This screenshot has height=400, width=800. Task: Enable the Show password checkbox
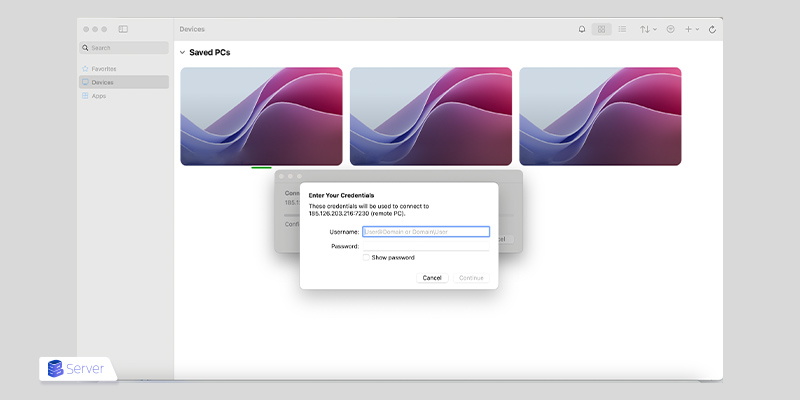[366, 258]
